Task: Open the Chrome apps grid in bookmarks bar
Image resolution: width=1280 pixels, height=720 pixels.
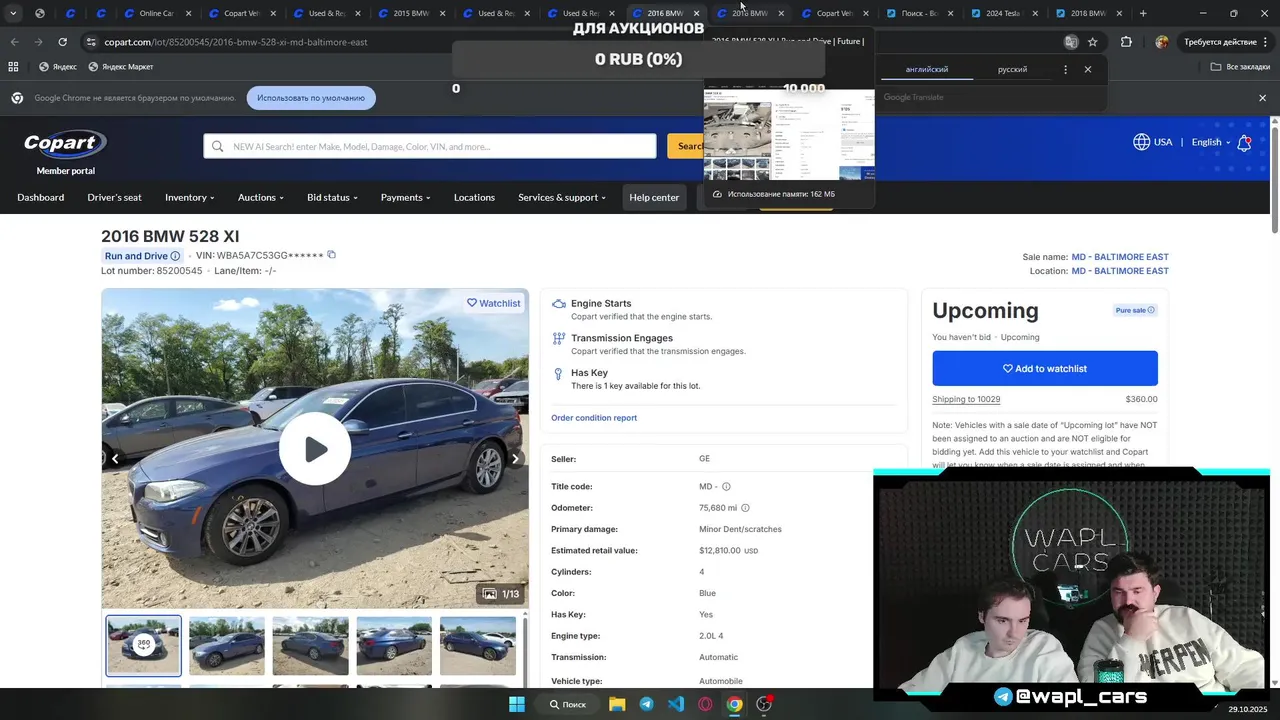Action: [x=13, y=67]
